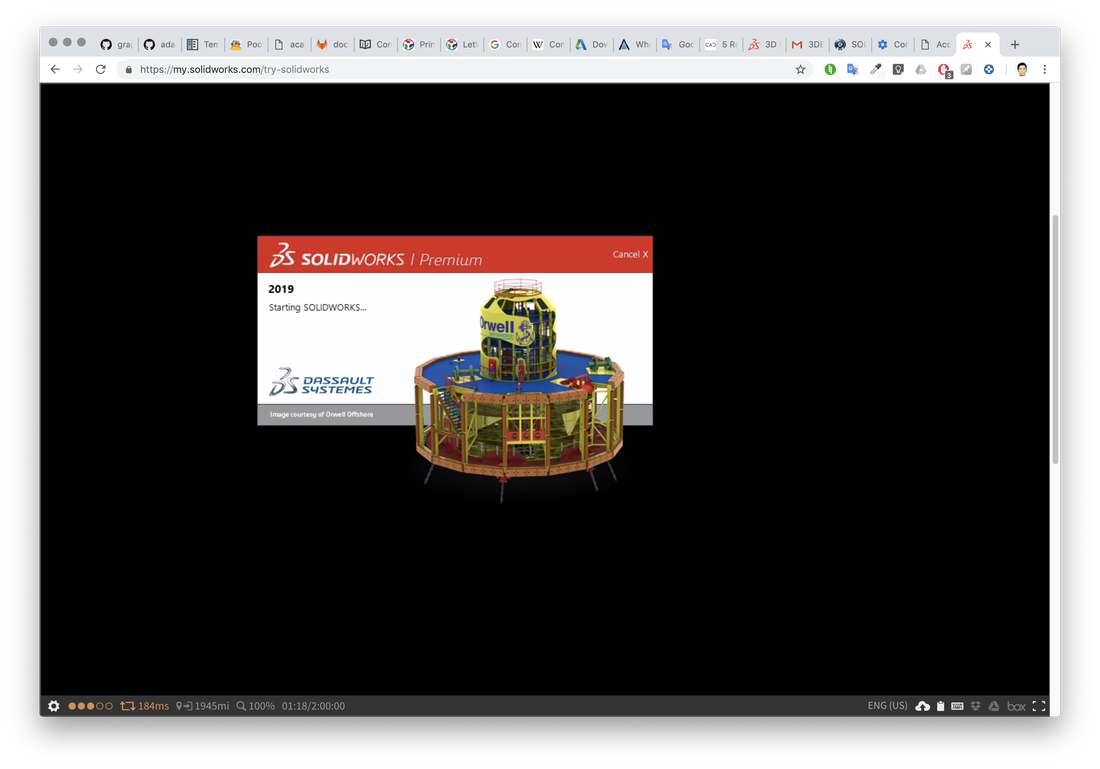Open the session settings gear icon
This screenshot has height=769, width=1100.
[53, 706]
